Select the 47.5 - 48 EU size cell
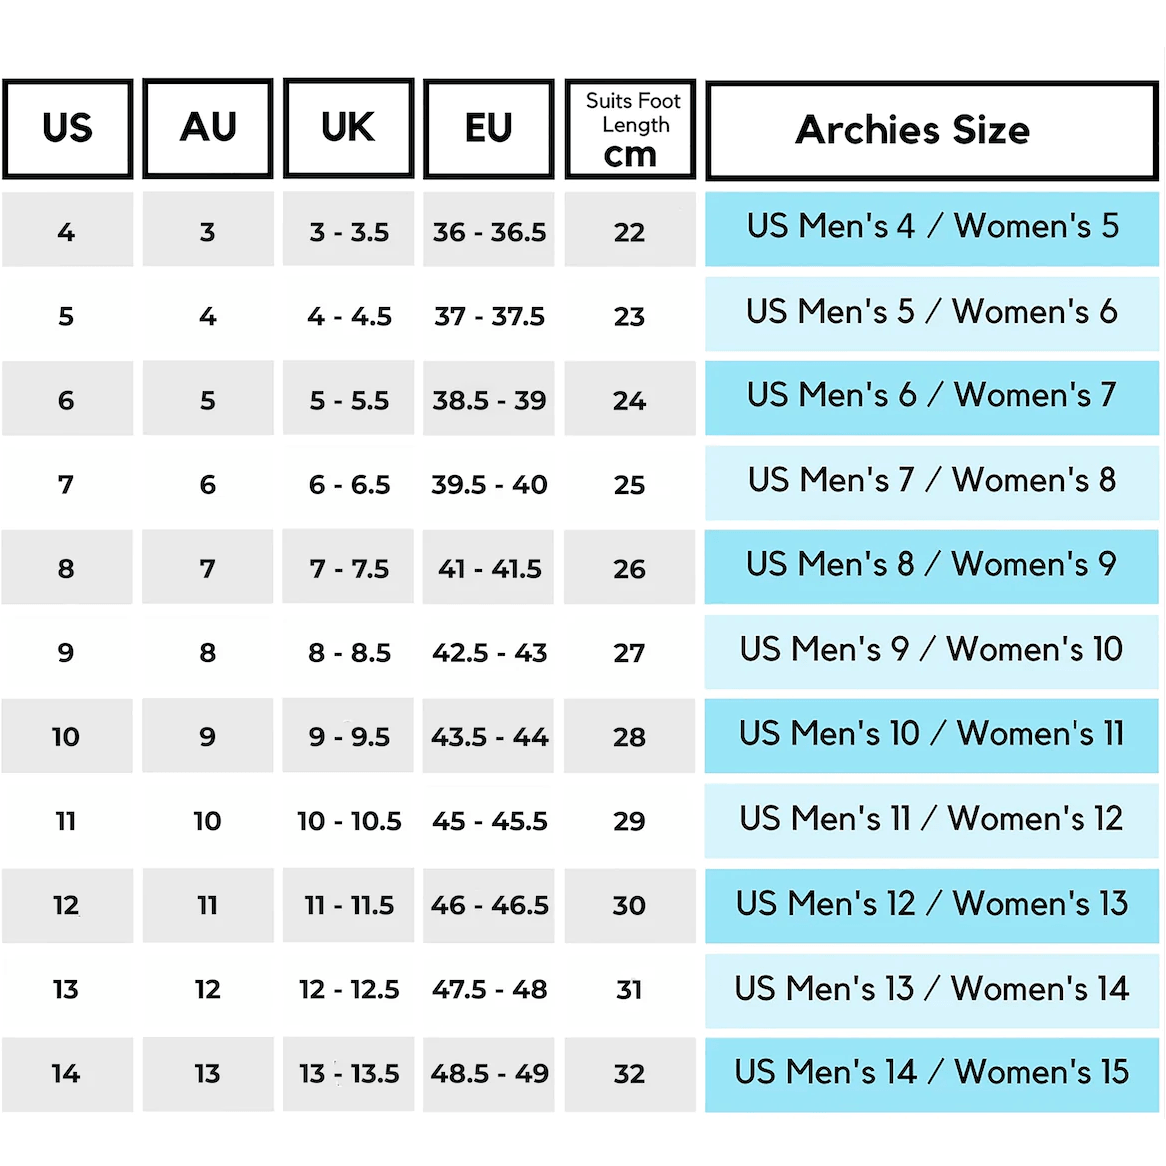The image size is (1166, 1166). [x=489, y=990]
